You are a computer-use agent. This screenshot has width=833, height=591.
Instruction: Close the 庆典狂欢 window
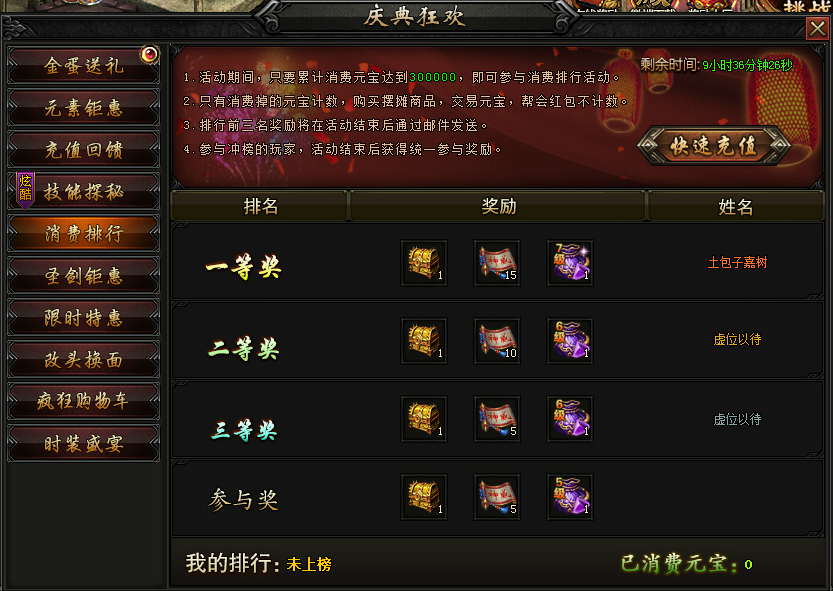click(x=818, y=28)
